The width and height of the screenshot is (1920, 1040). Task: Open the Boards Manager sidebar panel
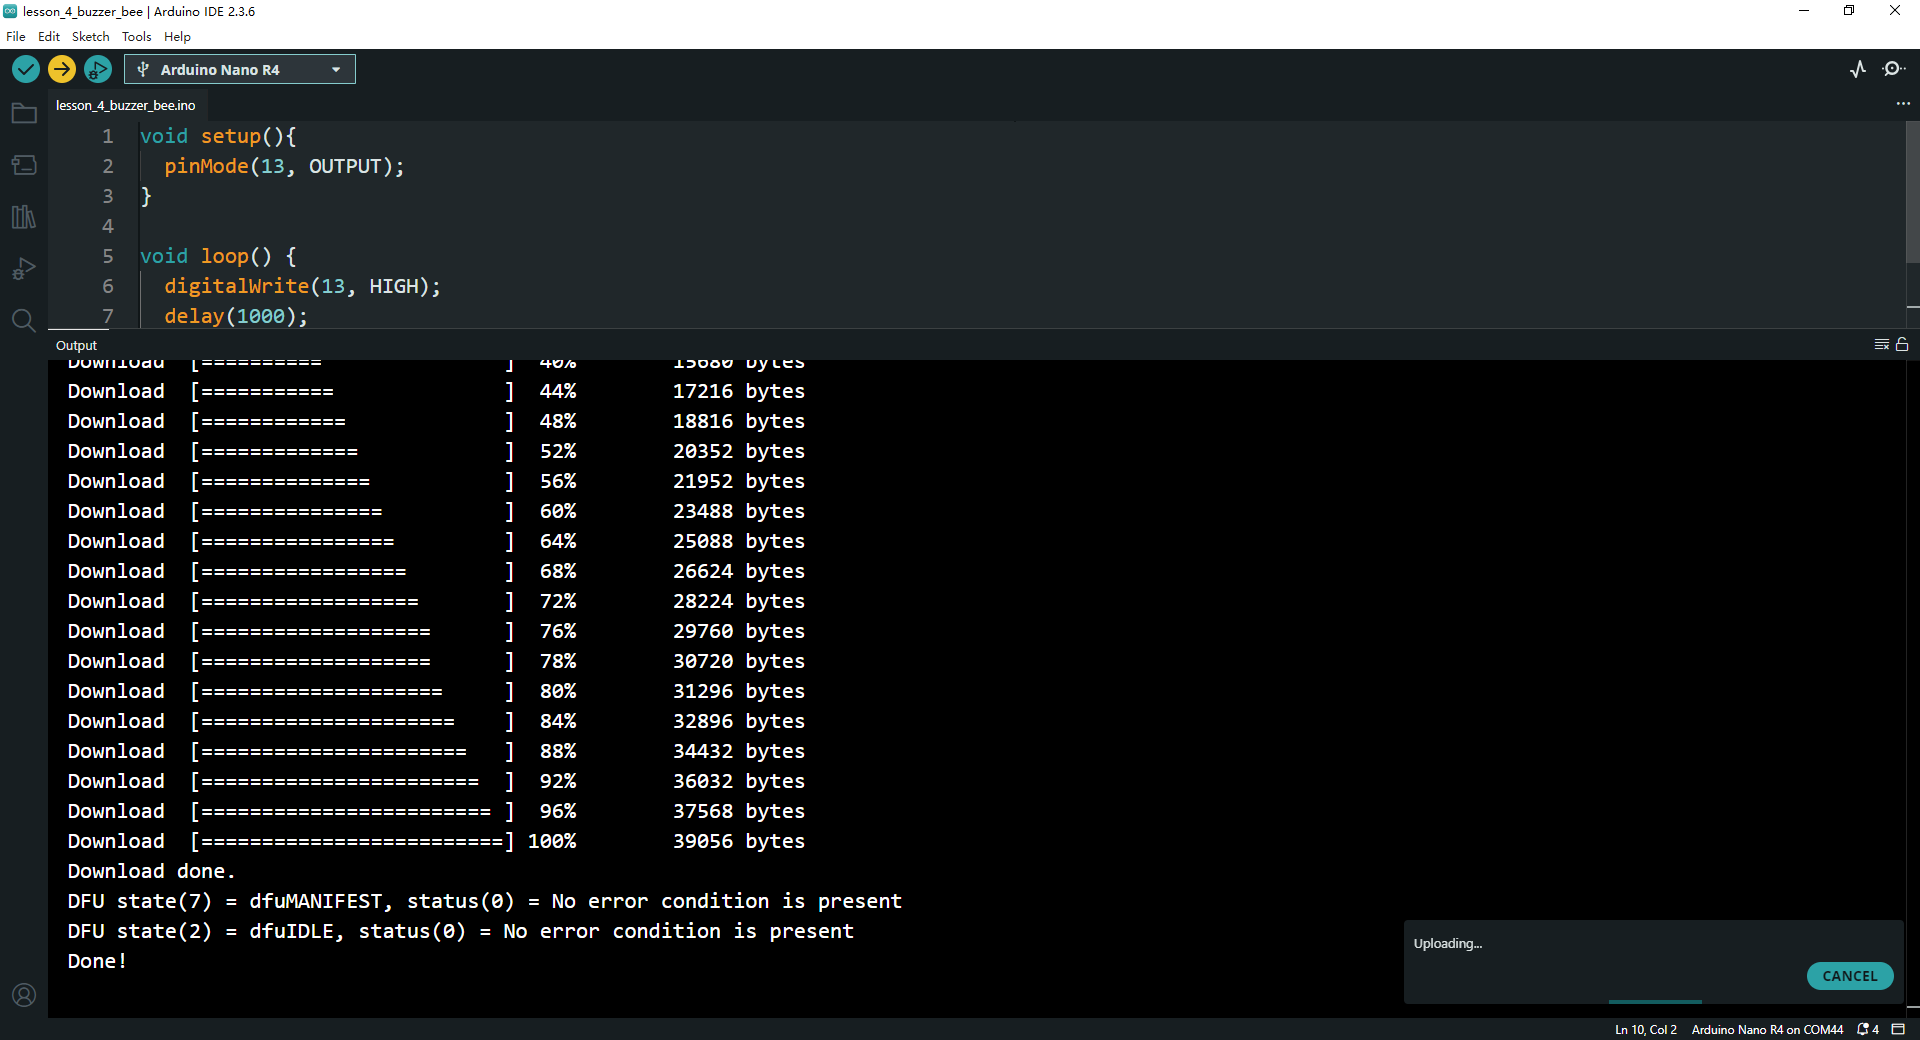(24, 165)
